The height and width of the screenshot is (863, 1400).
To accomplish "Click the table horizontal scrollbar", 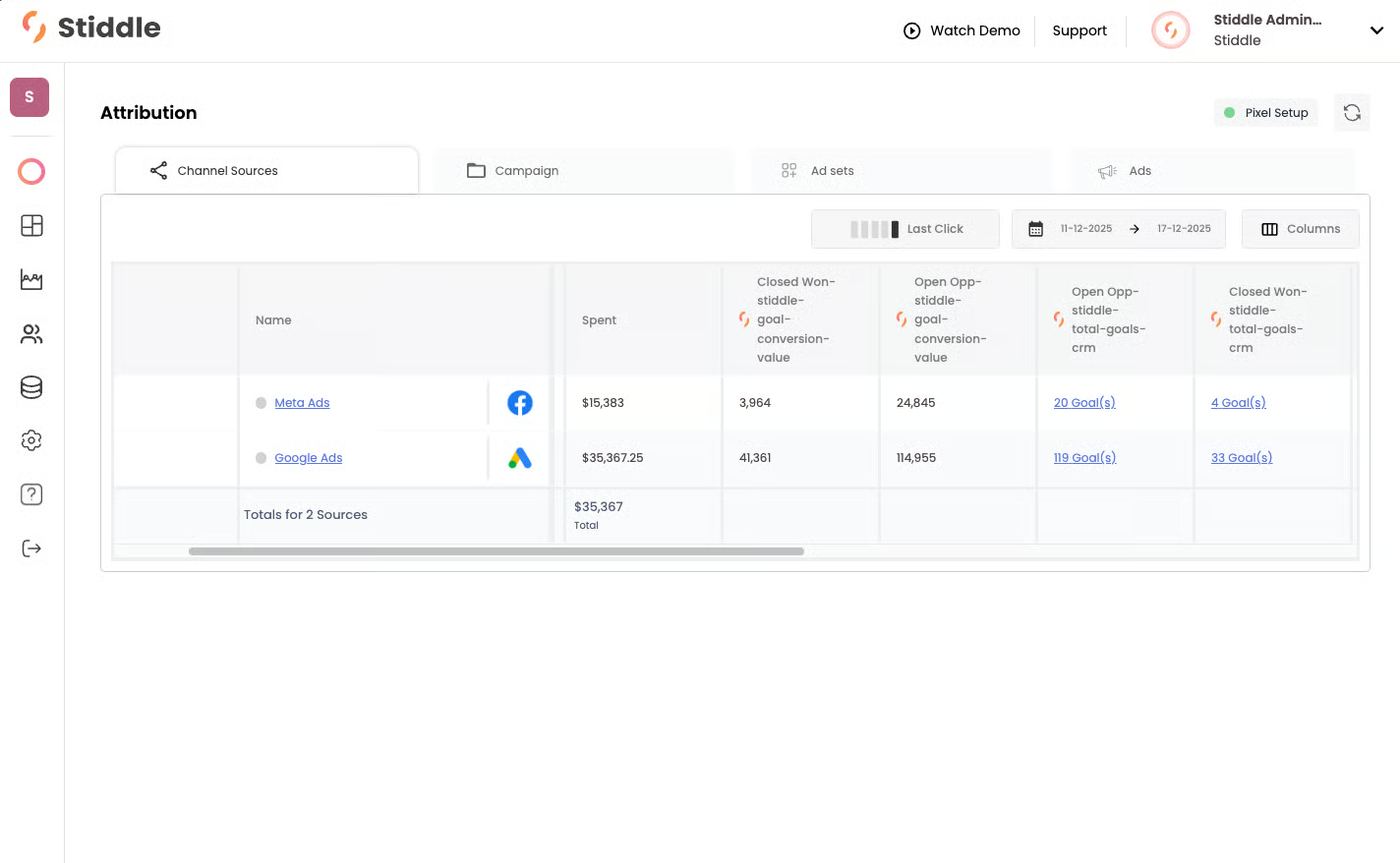I will tap(496, 551).
